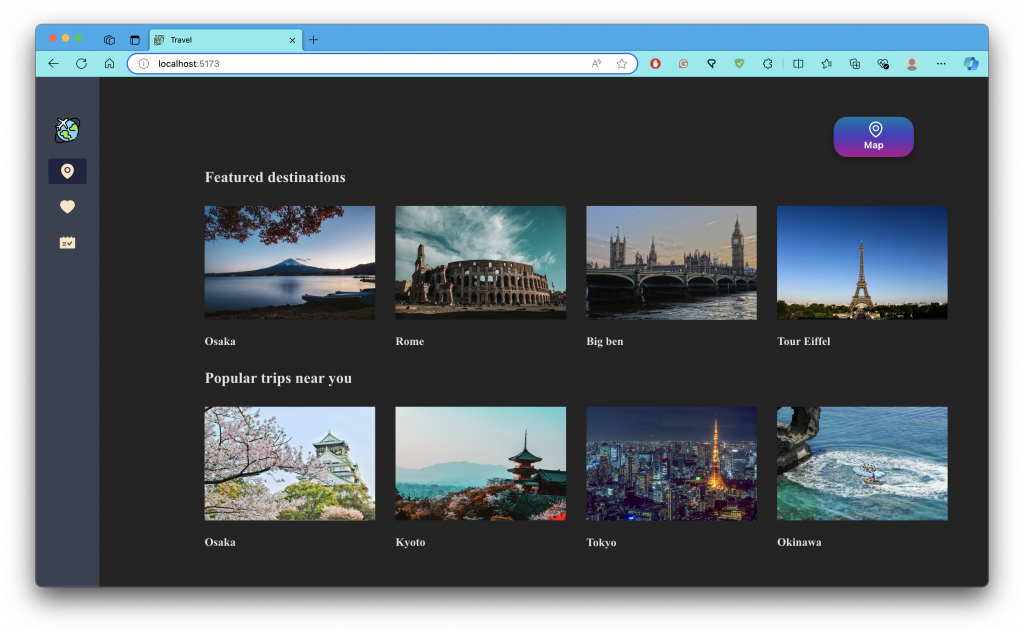Open the Okinawa coast image
This screenshot has width=1024, height=634.
point(862,464)
